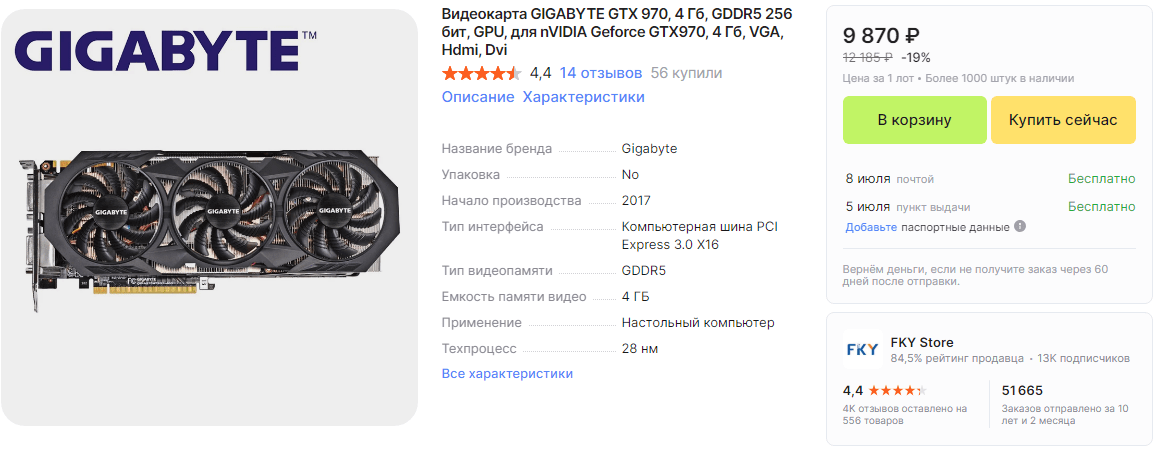The image size is (1162, 457).
Task: Click the seller rating stars
Action: coord(897,390)
